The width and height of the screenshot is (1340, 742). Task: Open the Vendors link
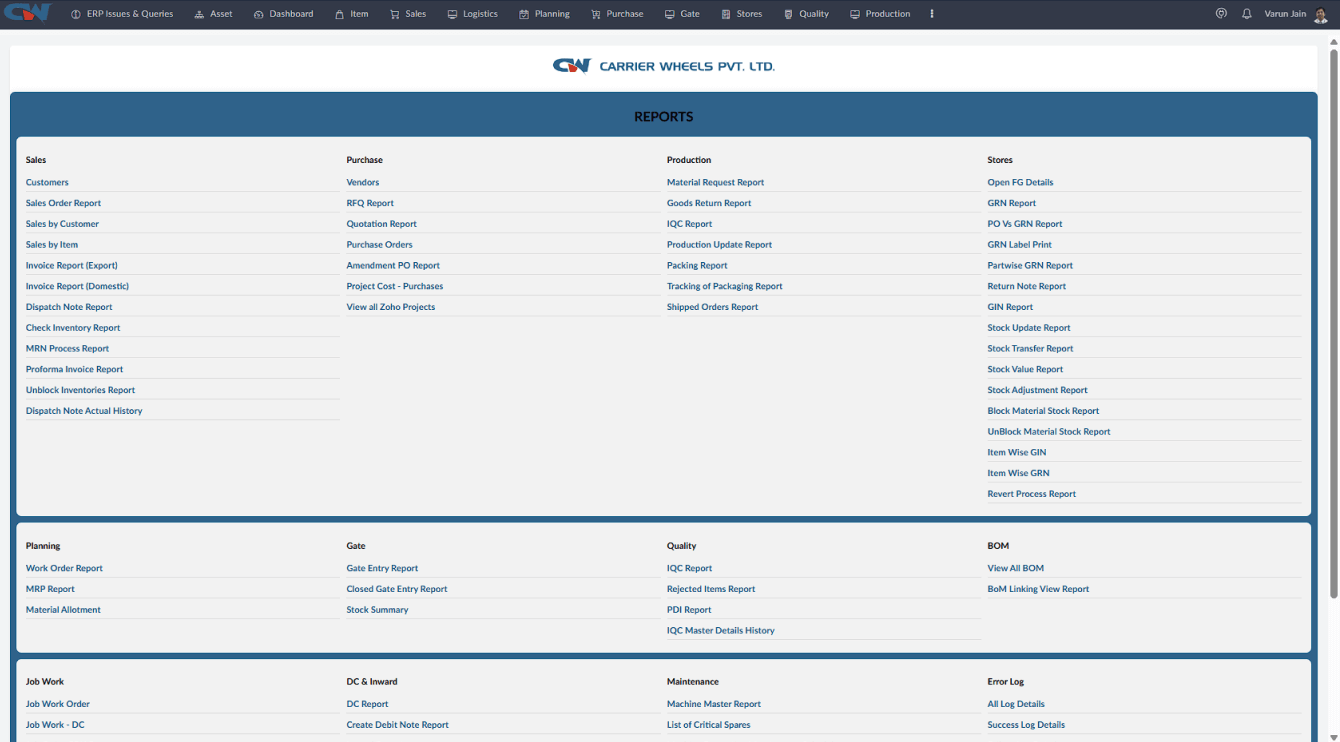pyautogui.click(x=363, y=183)
